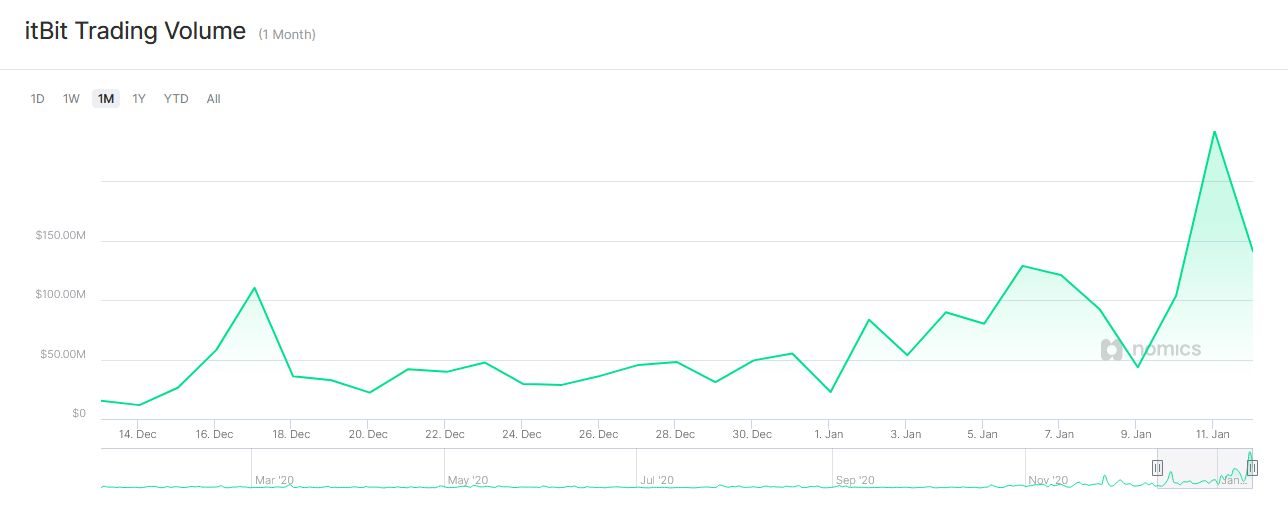Click Jul '20 in the navigator timeline
This screenshot has width=1288, height=530.
[x=659, y=481]
